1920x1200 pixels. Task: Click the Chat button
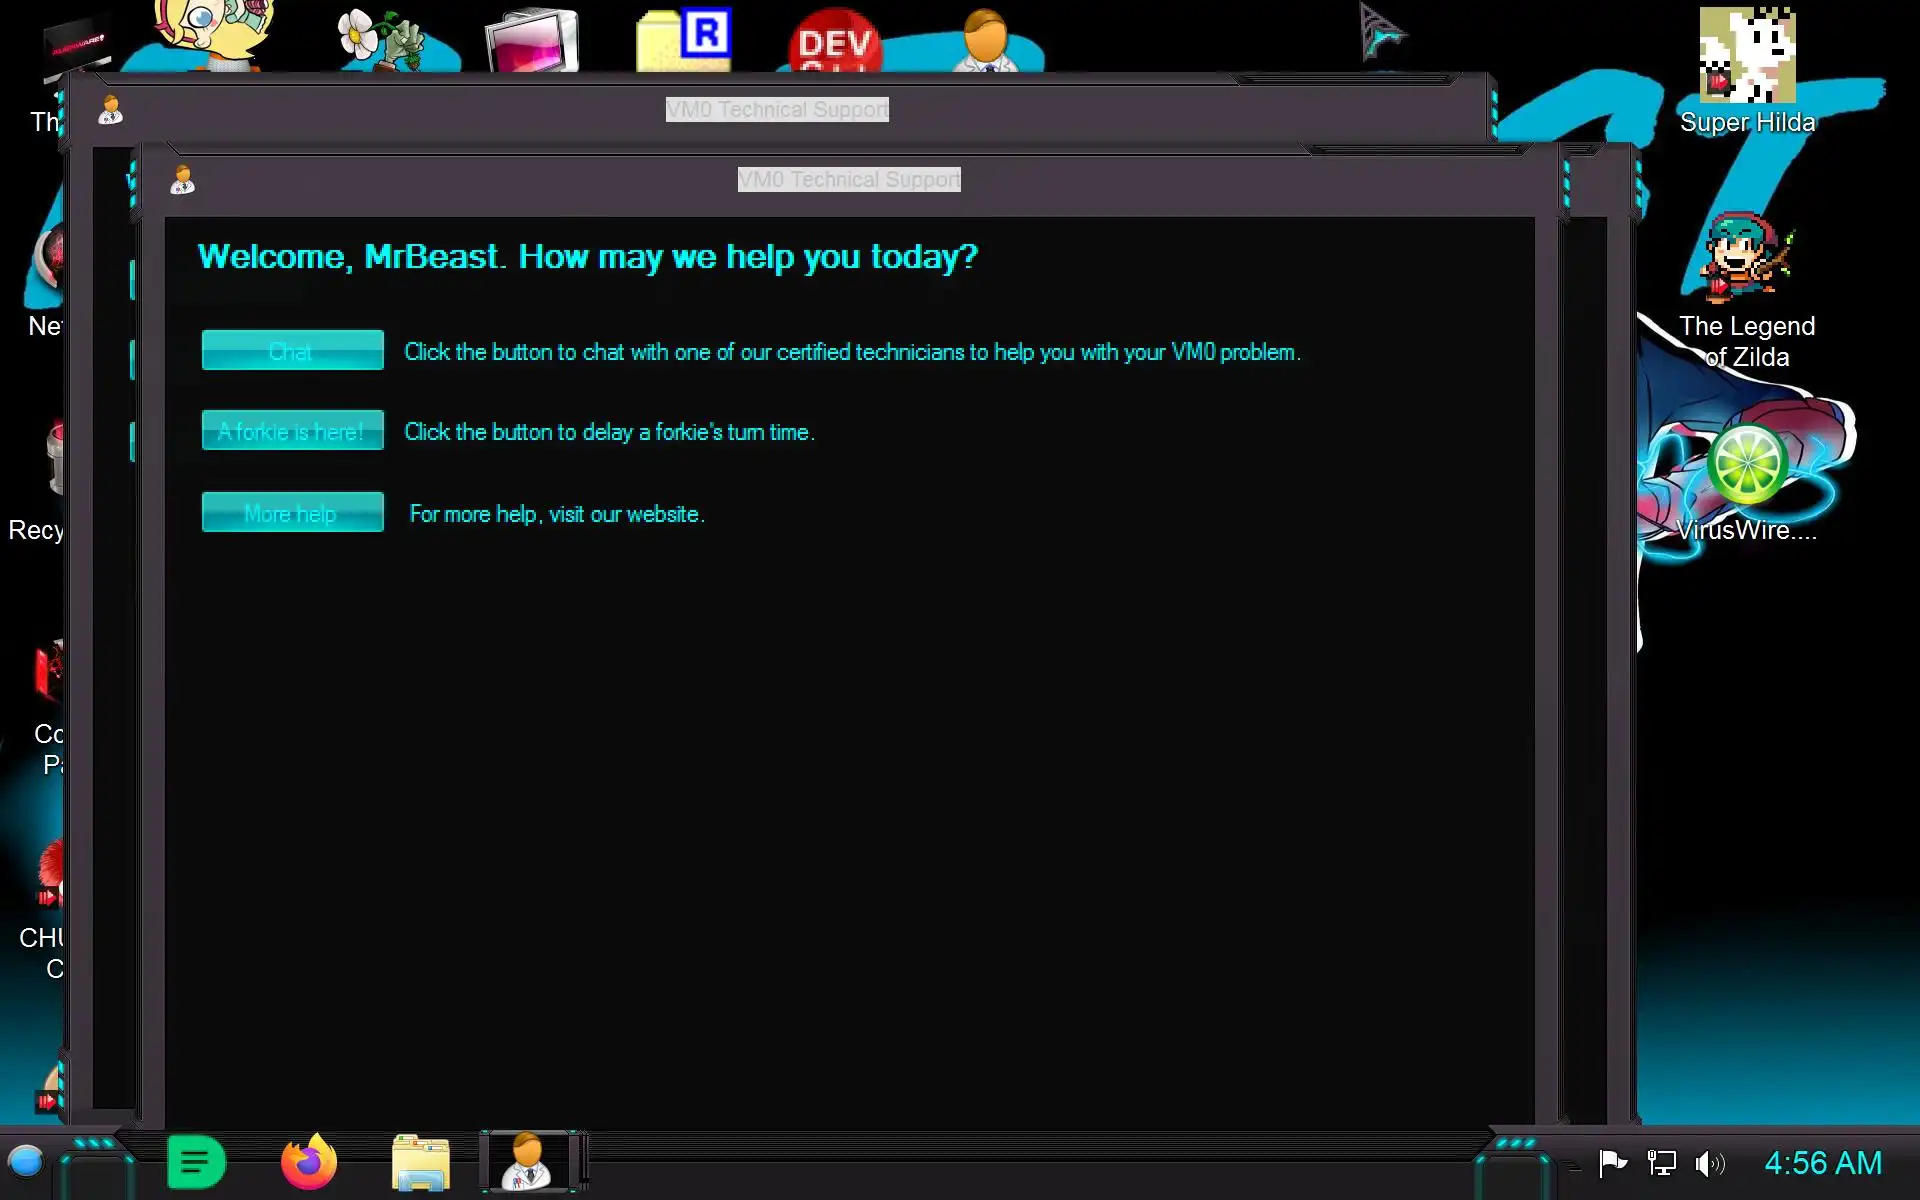pos(292,351)
